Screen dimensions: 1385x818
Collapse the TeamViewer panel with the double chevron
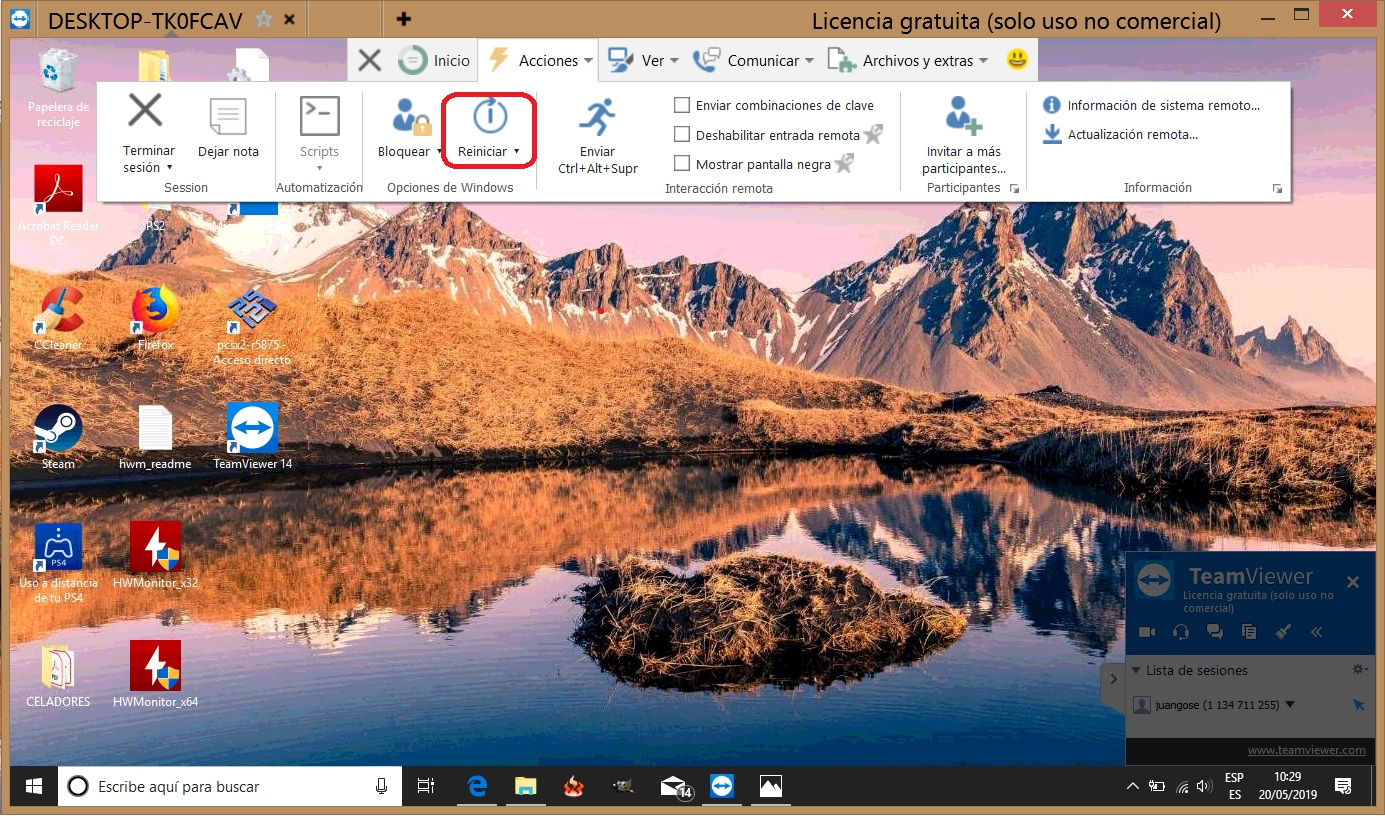tap(1316, 632)
